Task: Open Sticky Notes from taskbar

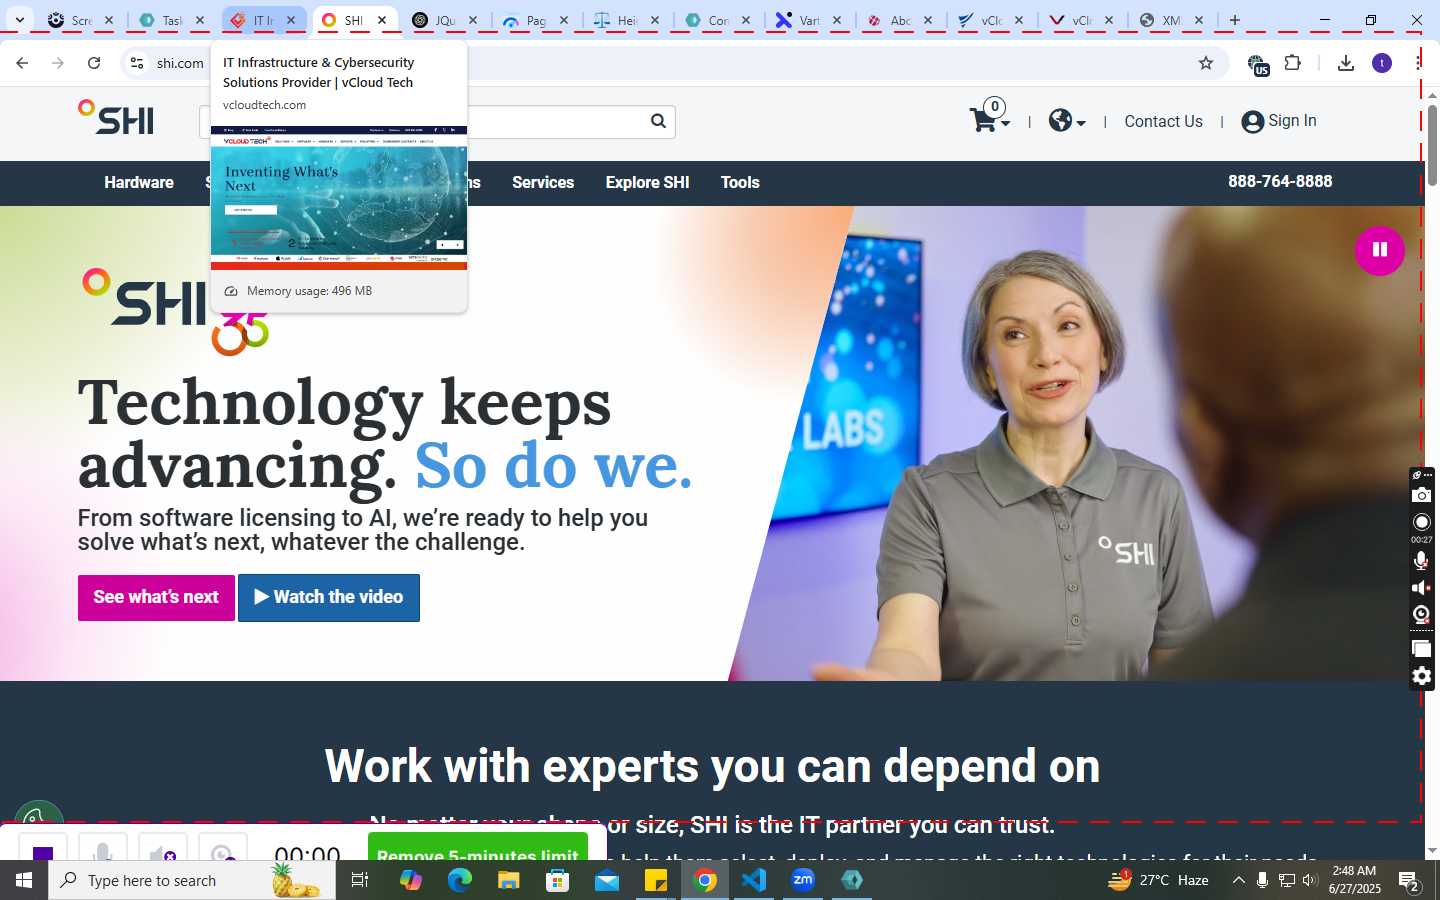Action: [656, 880]
